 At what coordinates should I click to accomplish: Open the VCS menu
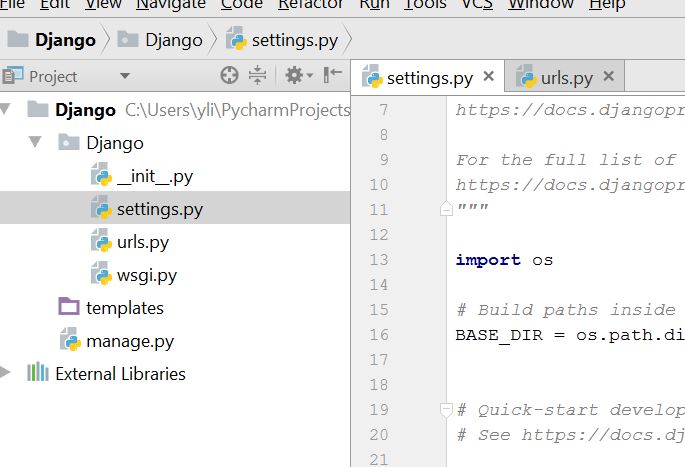pos(477,4)
